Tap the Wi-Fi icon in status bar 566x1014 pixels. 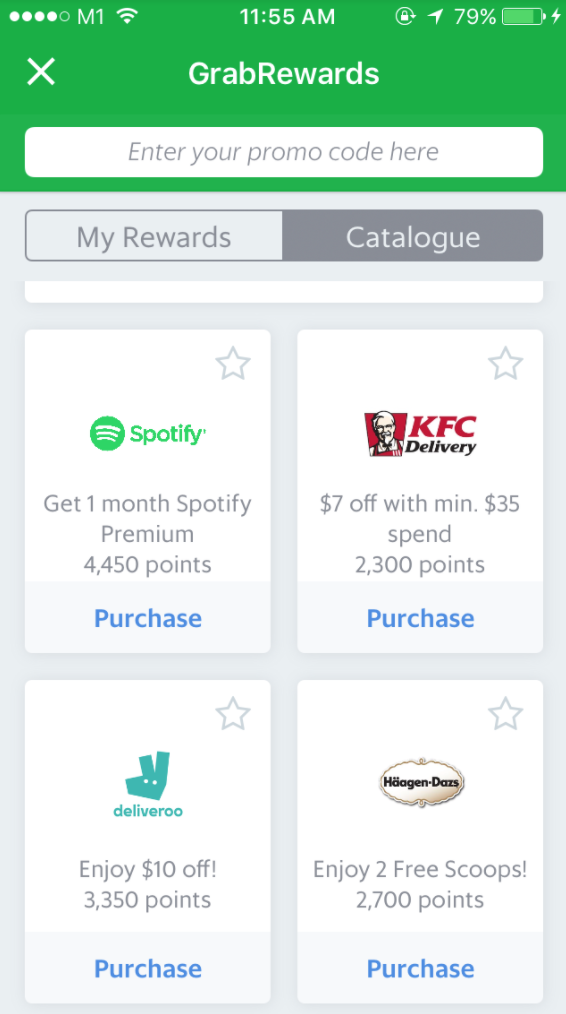[127, 16]
